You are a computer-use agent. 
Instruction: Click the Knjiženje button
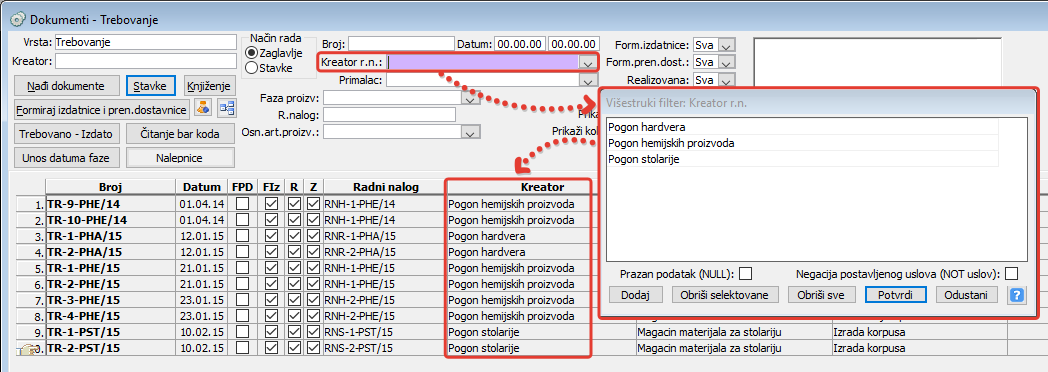[209, 85]
